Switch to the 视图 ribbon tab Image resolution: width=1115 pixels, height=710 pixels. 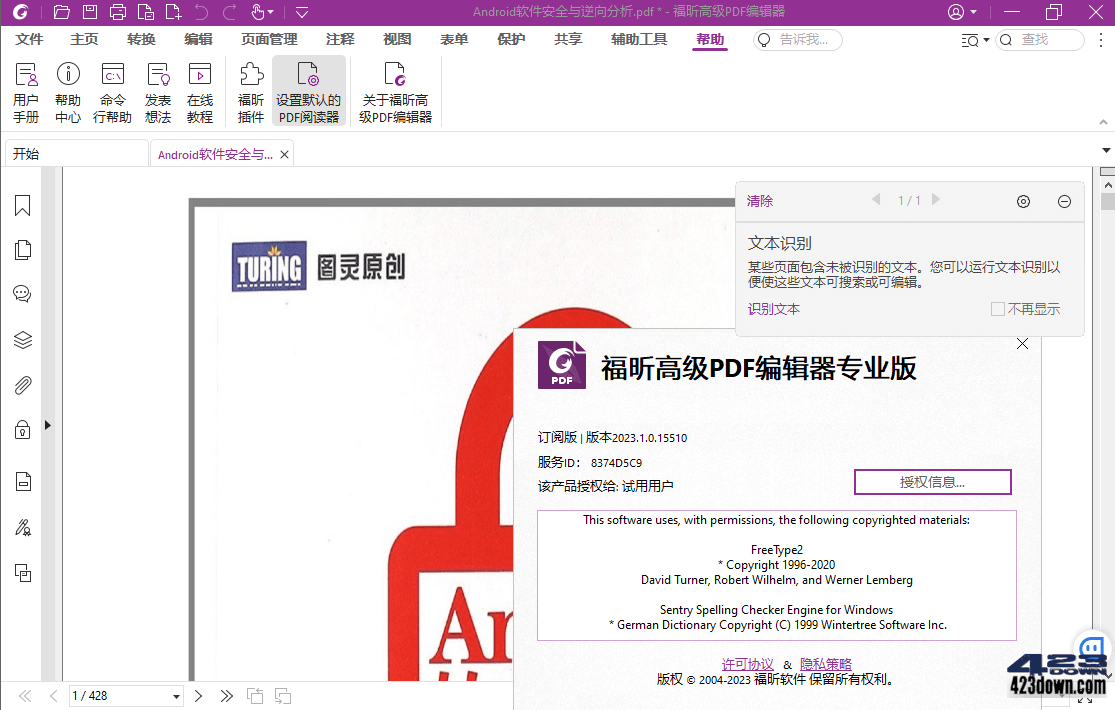tap(396, 39)
